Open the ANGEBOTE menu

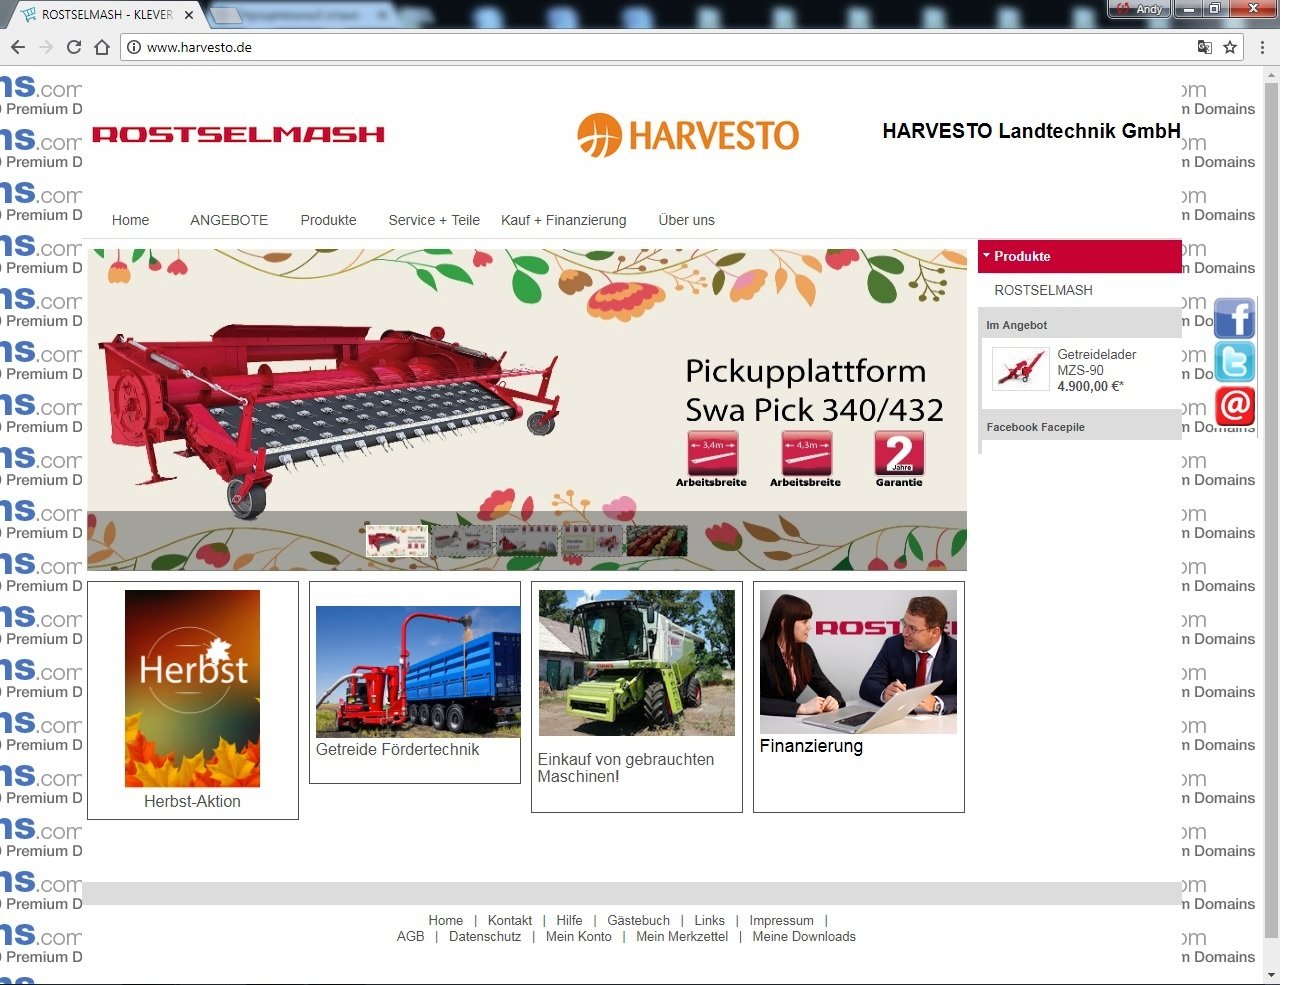click(x=229, y=220)
